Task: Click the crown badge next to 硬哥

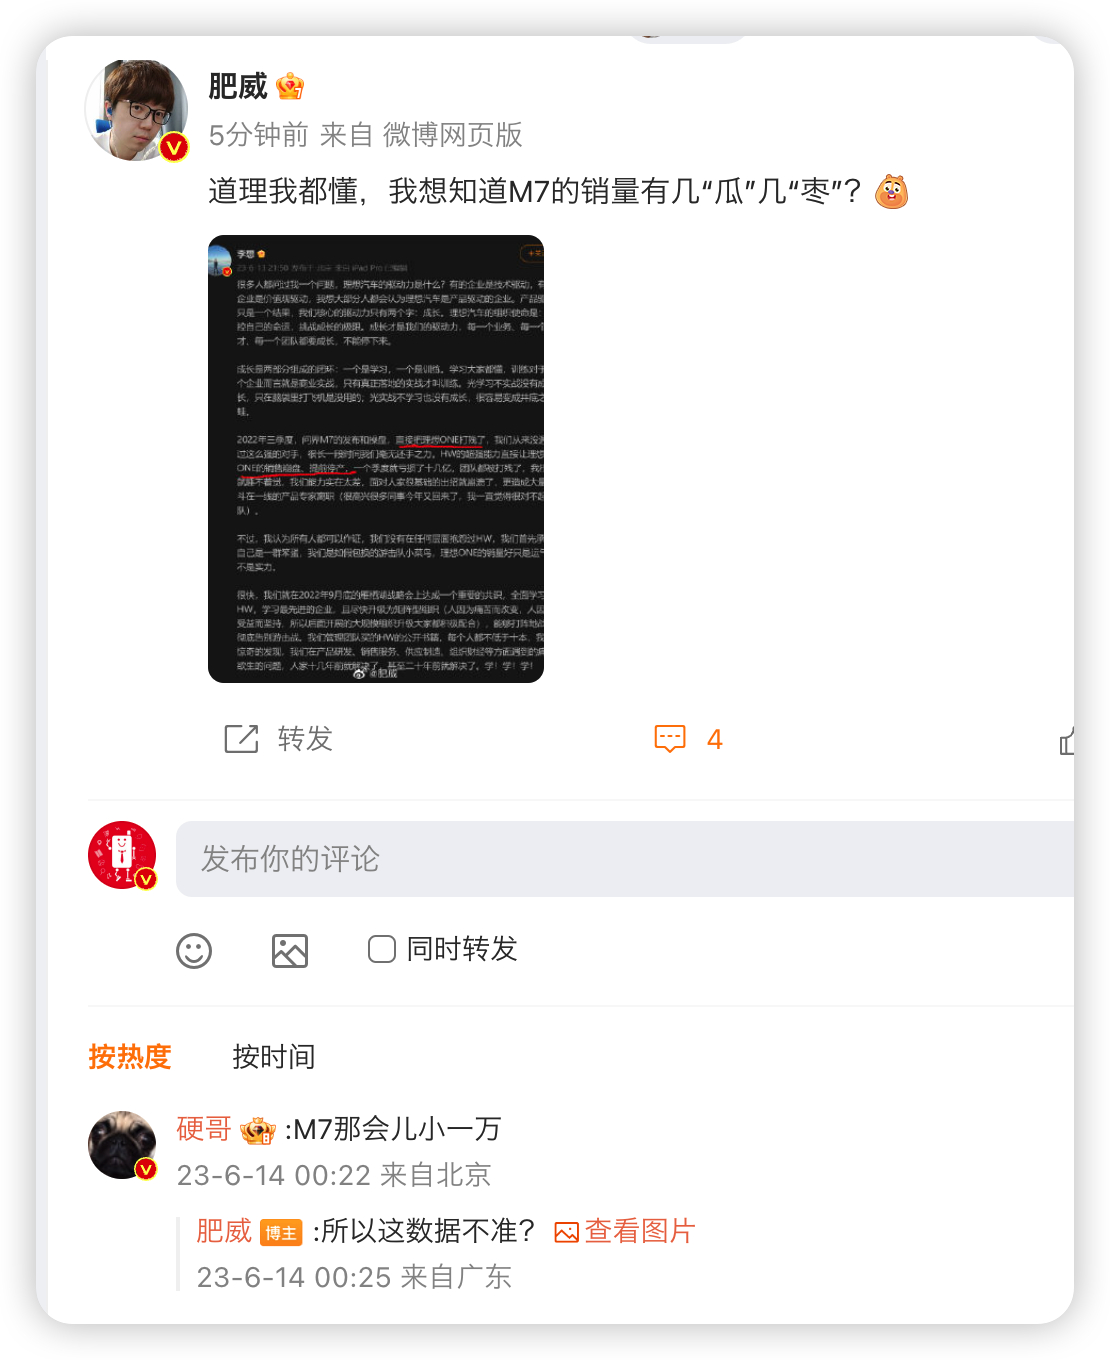Action: point(258,1129)
